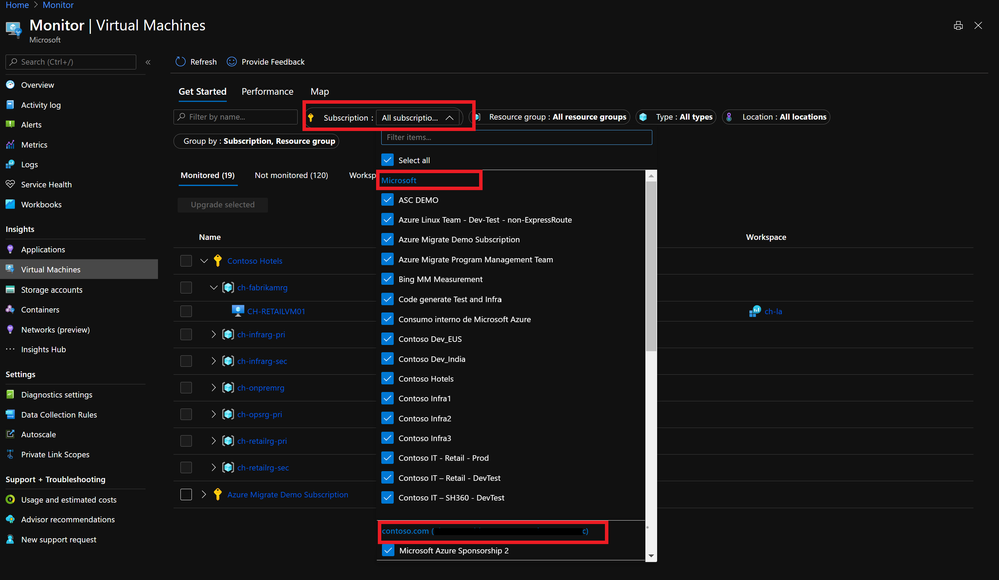The width and height of the screenshot is (999, 580).
Task: Open the Resource group filter
Action: click(x=552, y=117)
